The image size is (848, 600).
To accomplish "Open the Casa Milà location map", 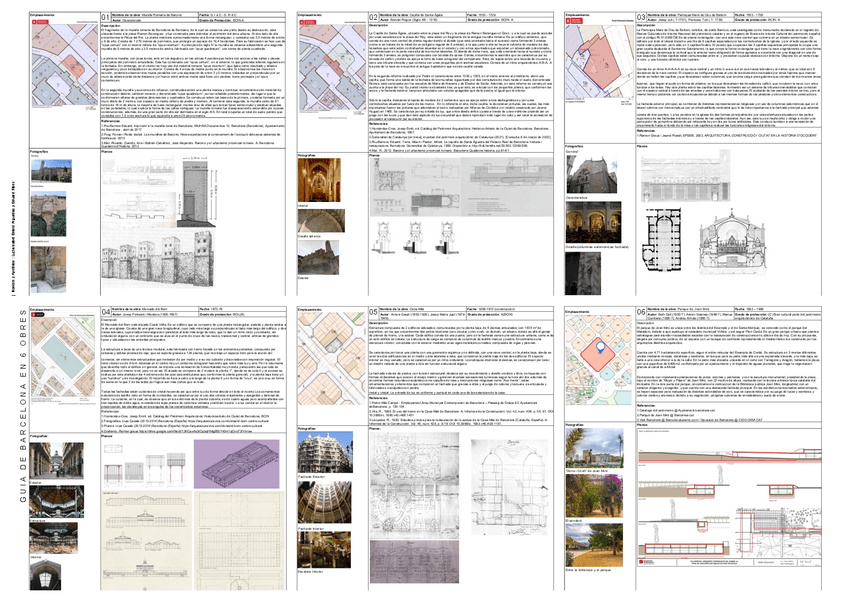I will point(333,358).
